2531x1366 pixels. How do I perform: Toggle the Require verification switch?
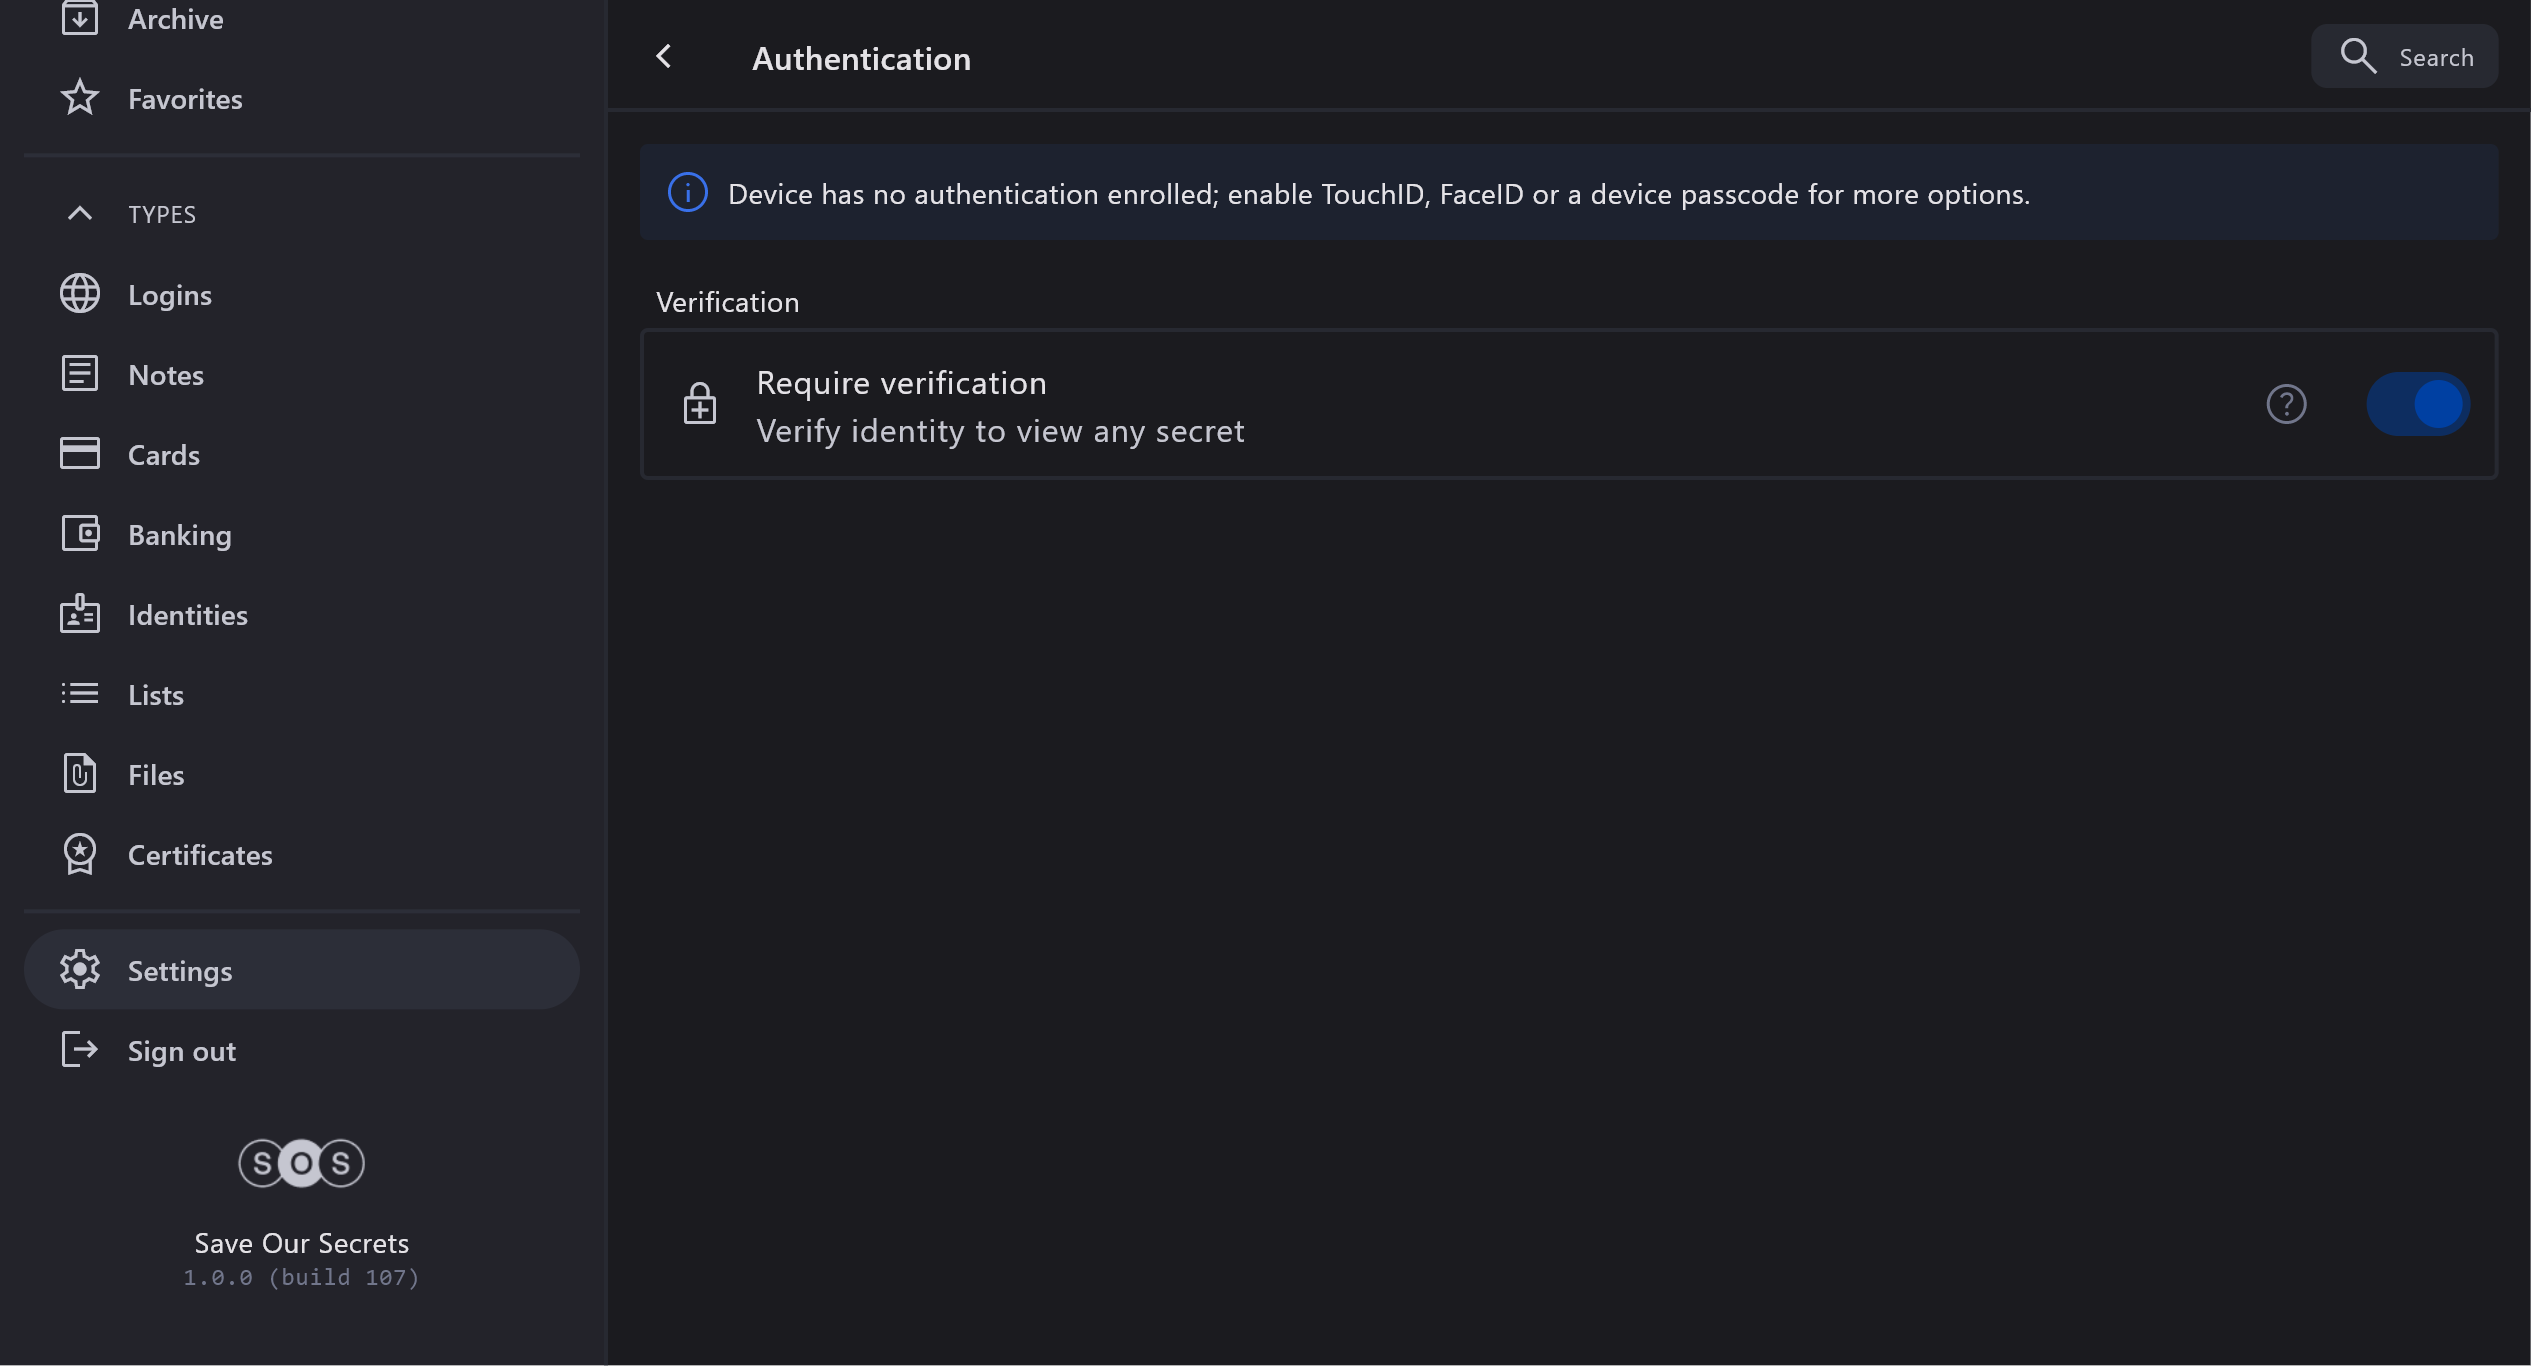(2418, 404)
